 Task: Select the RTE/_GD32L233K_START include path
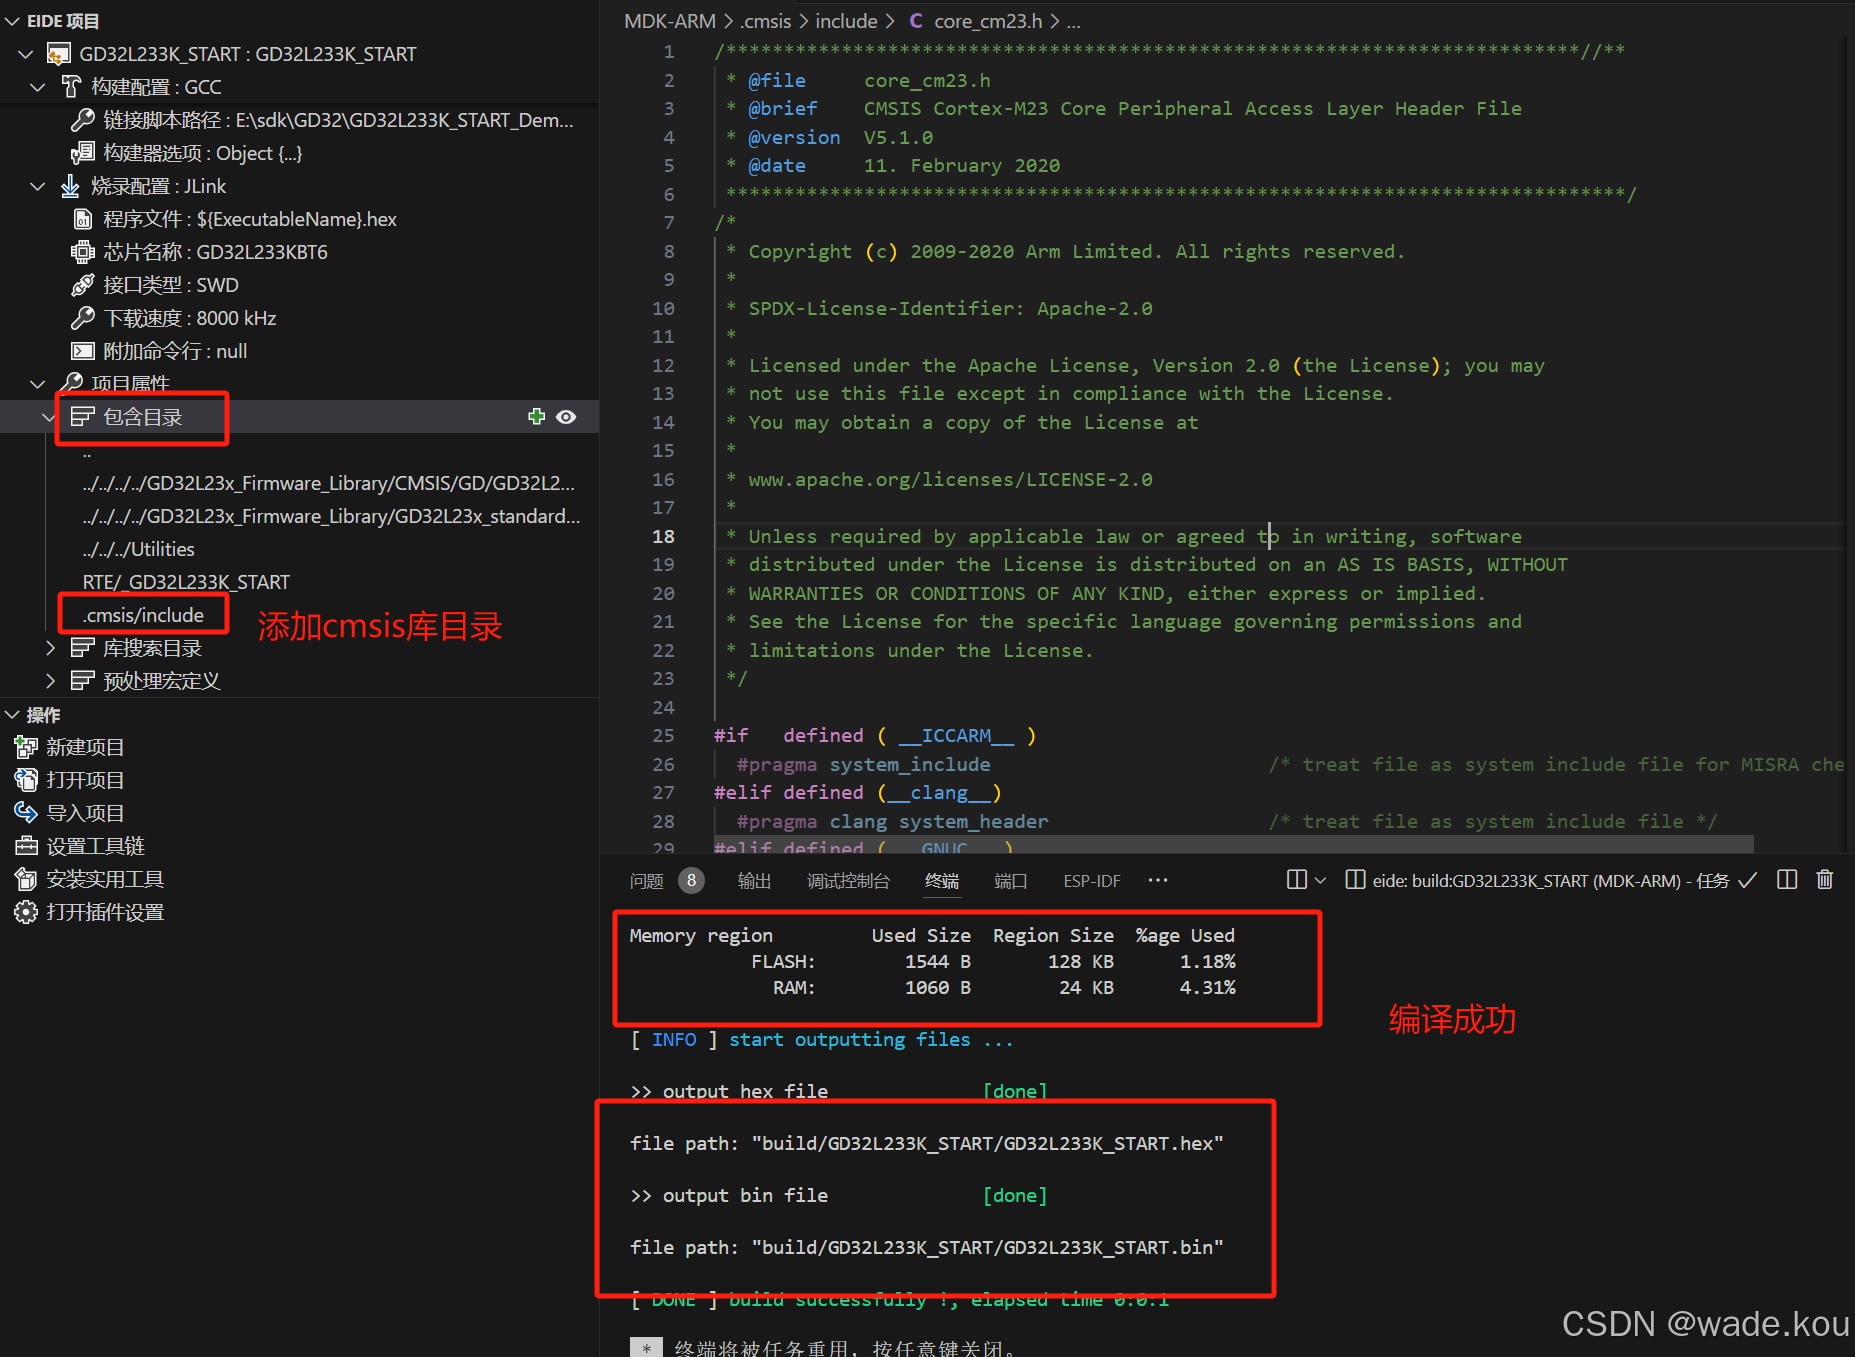pyautogui.click(x=186, y=582)
